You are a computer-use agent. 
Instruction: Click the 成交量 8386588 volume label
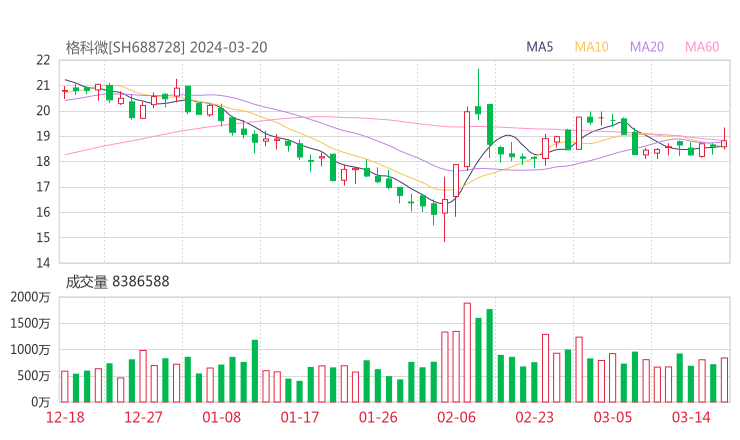pyautogui.click(x=117, y=282)
